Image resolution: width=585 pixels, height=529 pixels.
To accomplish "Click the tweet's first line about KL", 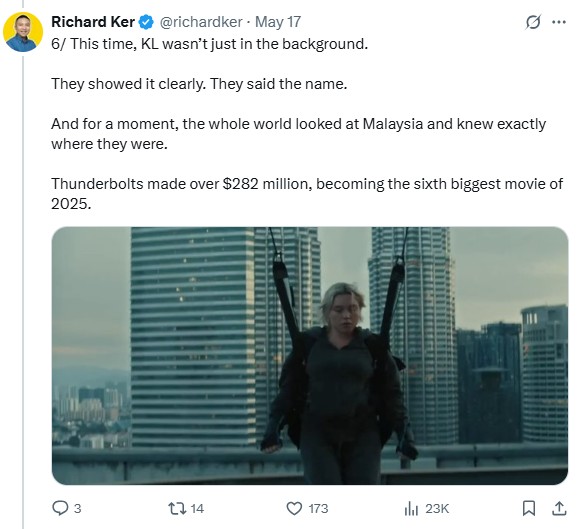I will point(210,44).
